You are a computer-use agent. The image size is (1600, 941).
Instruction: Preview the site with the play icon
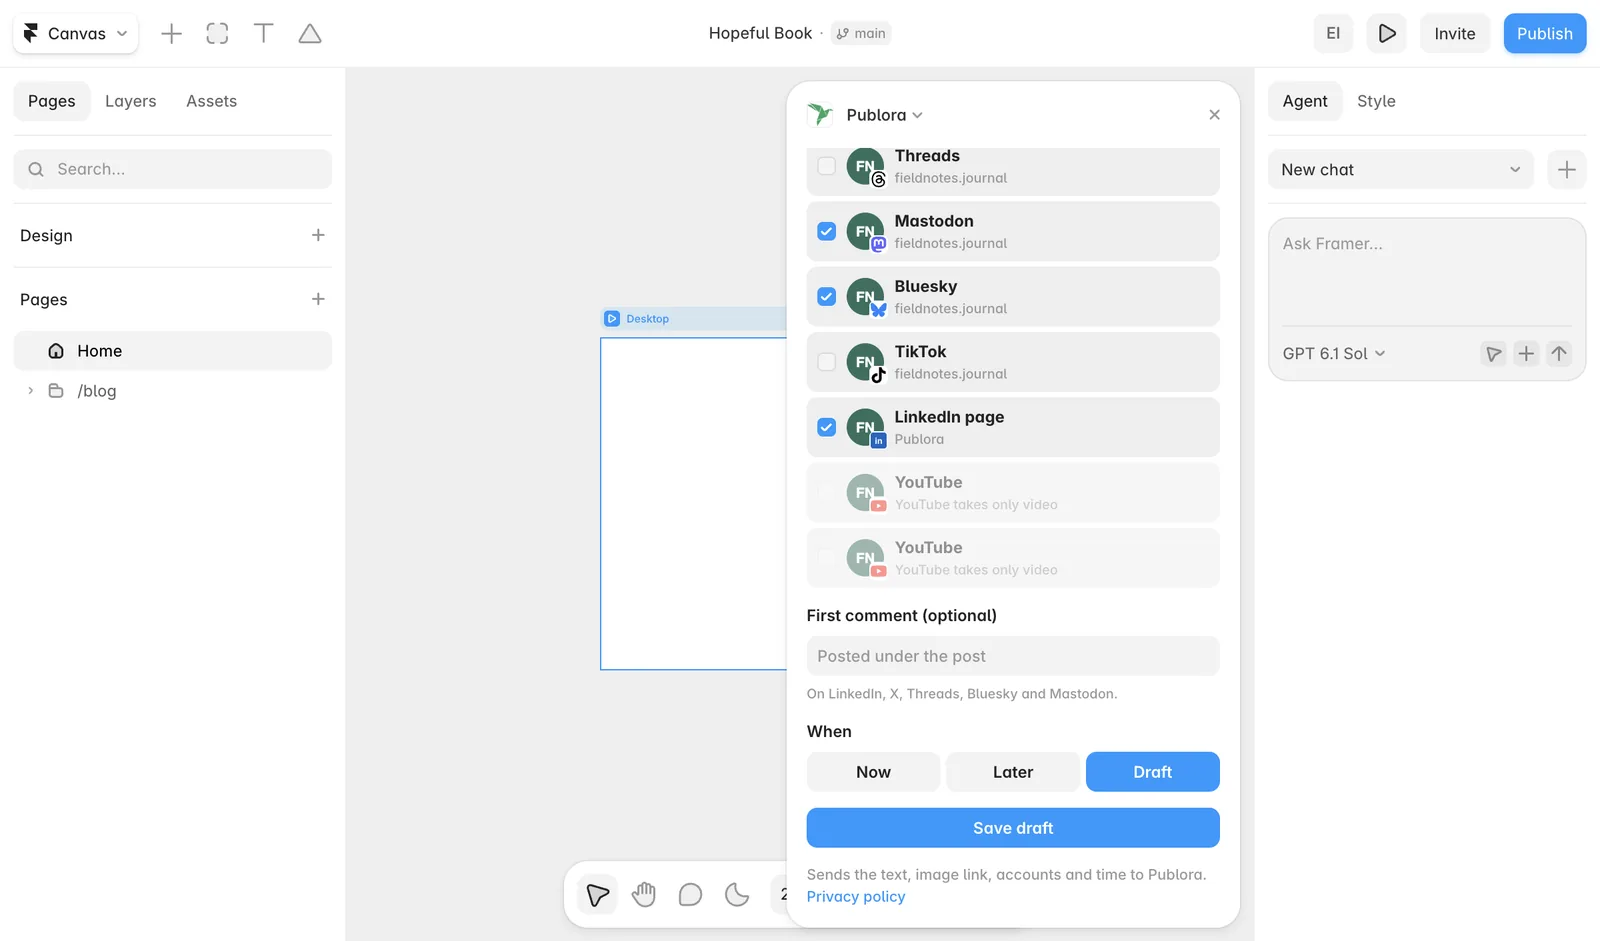1387,33
